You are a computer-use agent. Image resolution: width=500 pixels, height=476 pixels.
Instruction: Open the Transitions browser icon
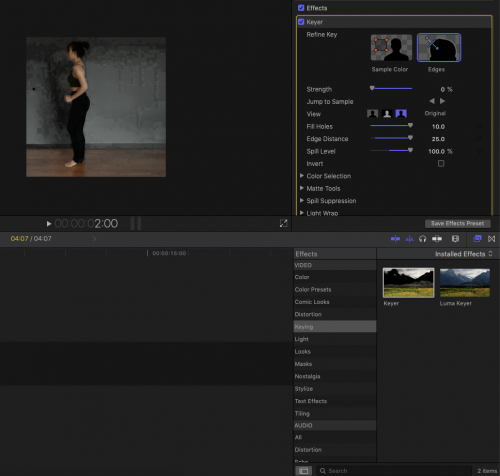[491, 239]
